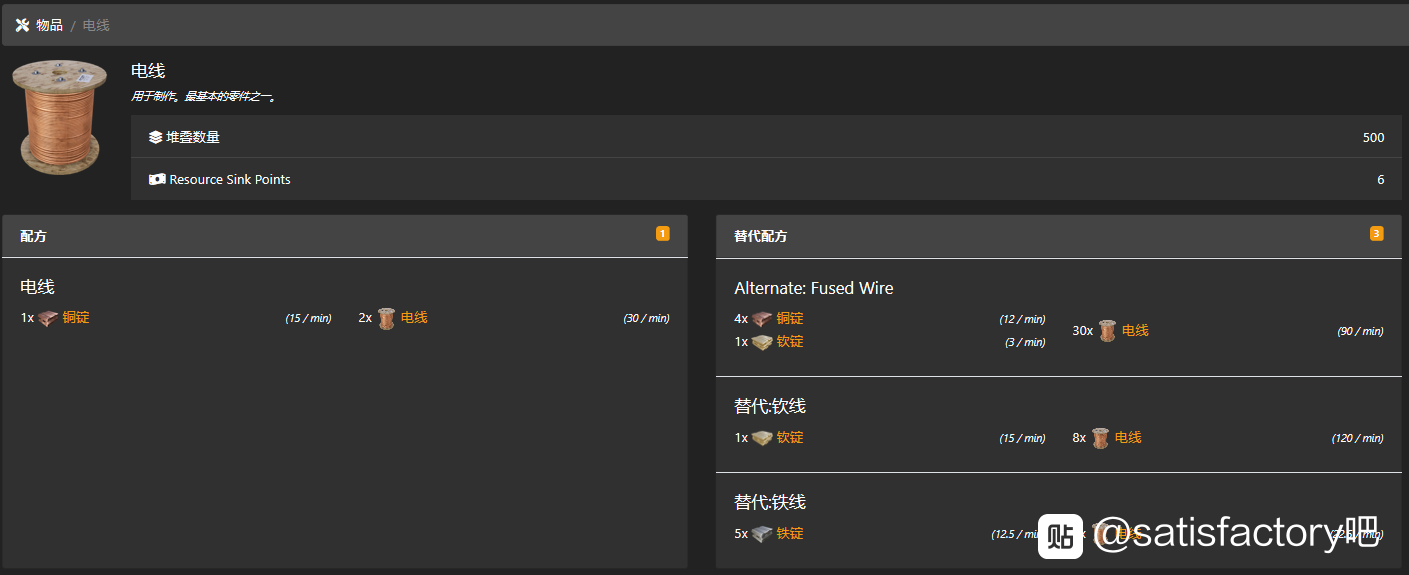Click the wire spool icon in default recipe
Viewport: 1409px width, 575px height.
386,318
